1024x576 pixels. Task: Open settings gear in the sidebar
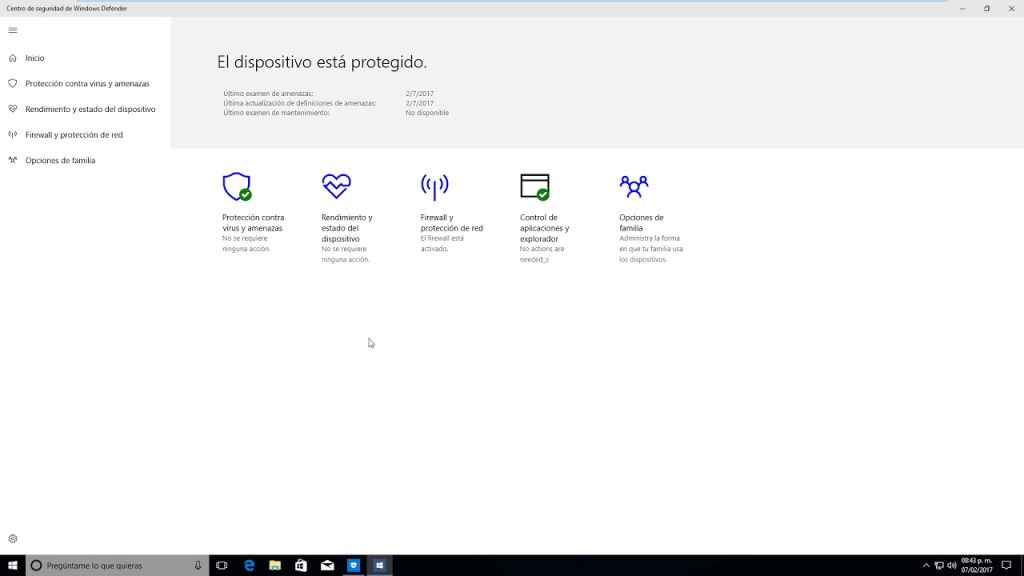pos(12,539)
